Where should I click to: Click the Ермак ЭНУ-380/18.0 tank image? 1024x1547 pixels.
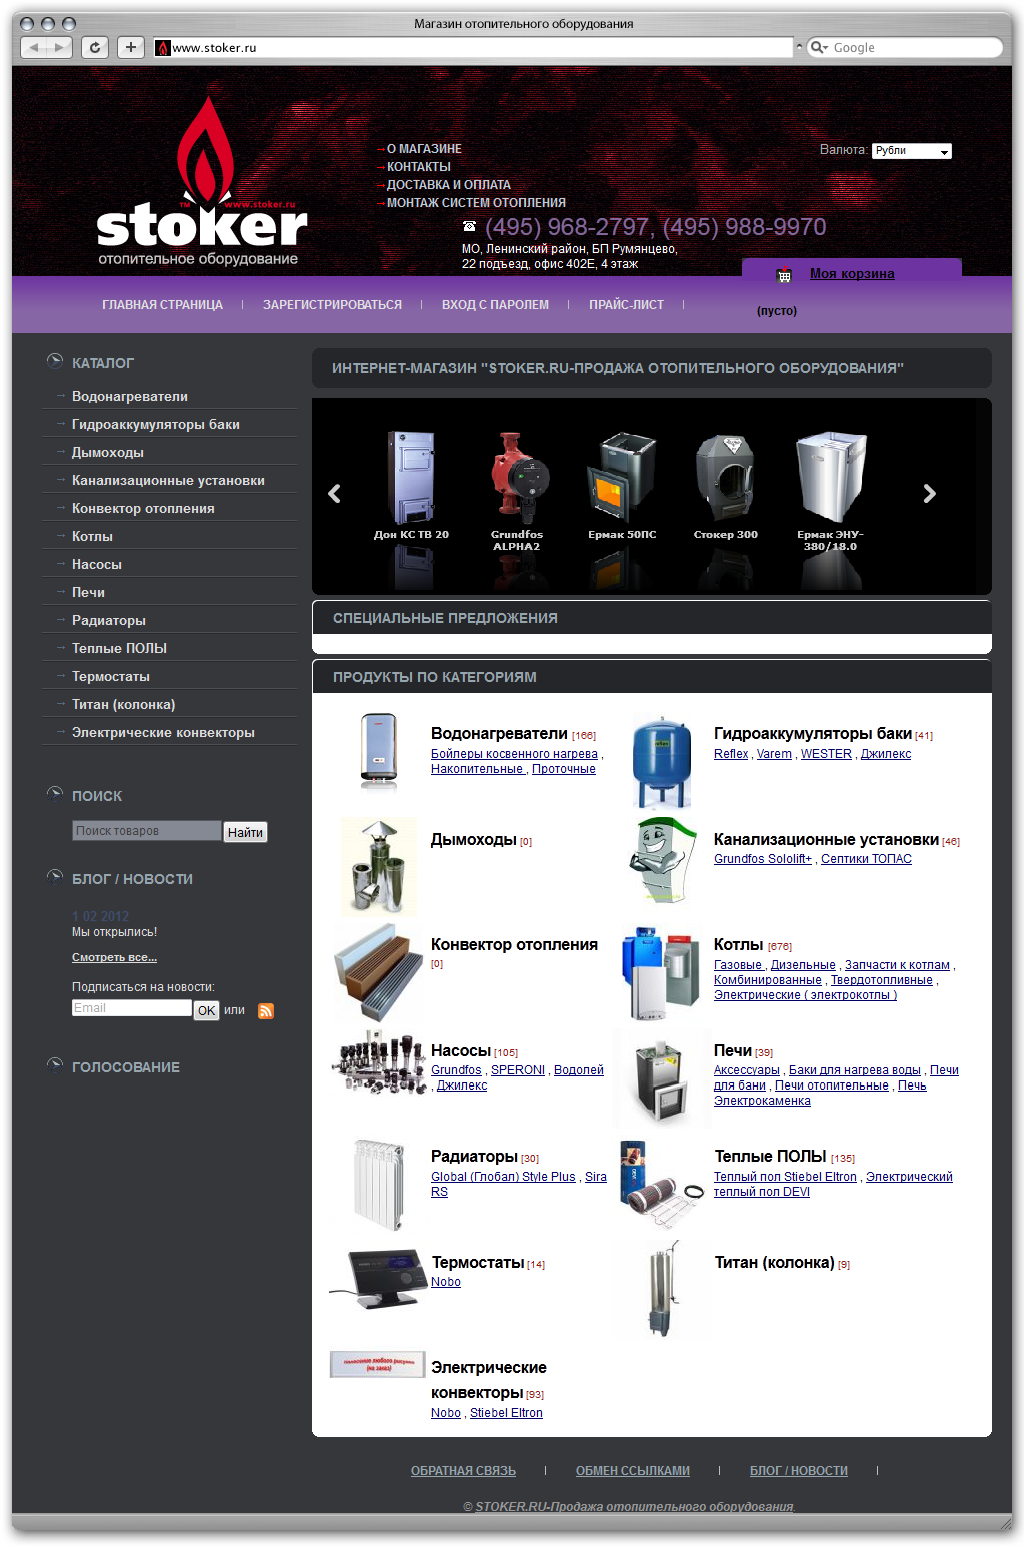click(830, 477)
